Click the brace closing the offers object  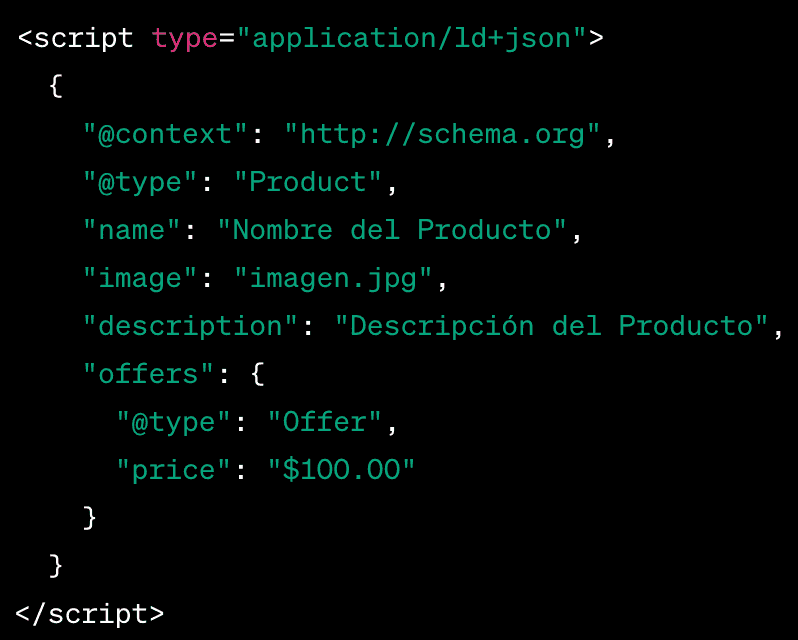(x=90, y=518)
